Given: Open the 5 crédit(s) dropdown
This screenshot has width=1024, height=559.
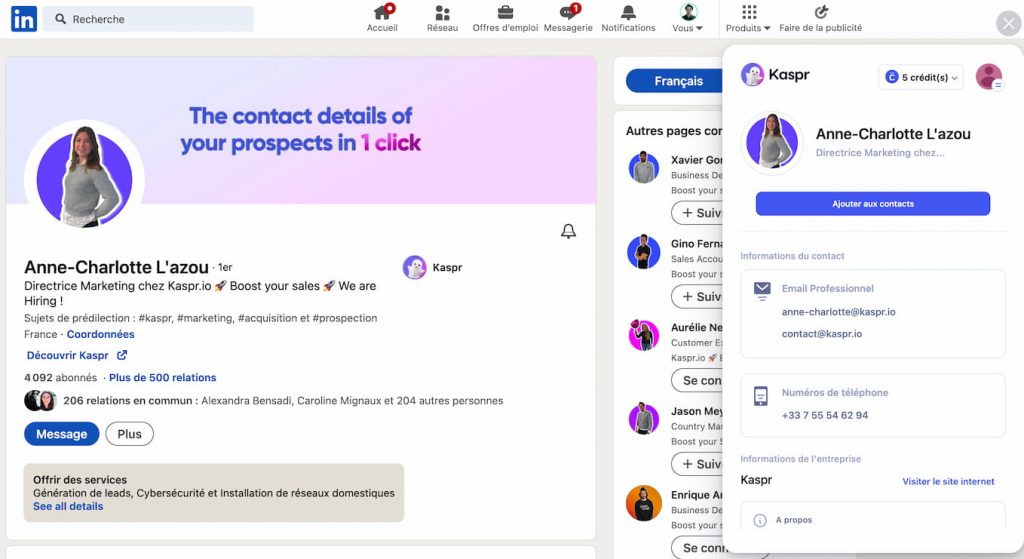Looking at the screenshot, I should (921, 77).
